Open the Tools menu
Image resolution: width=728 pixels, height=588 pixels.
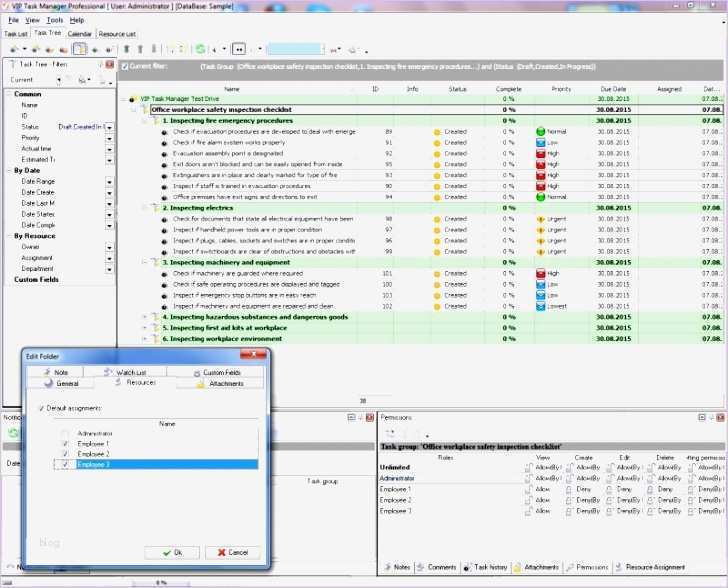click(54, 20)
